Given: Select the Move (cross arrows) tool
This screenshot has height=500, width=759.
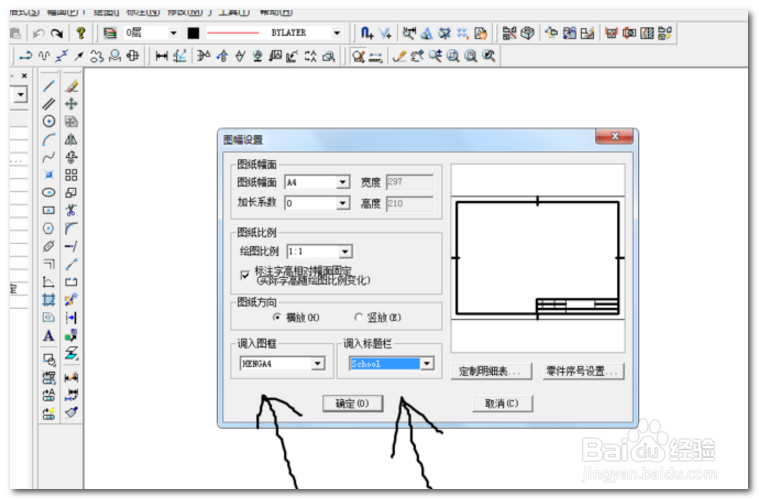Looking at the screenshot, I should pyautogui.click(x=72, y=104).
